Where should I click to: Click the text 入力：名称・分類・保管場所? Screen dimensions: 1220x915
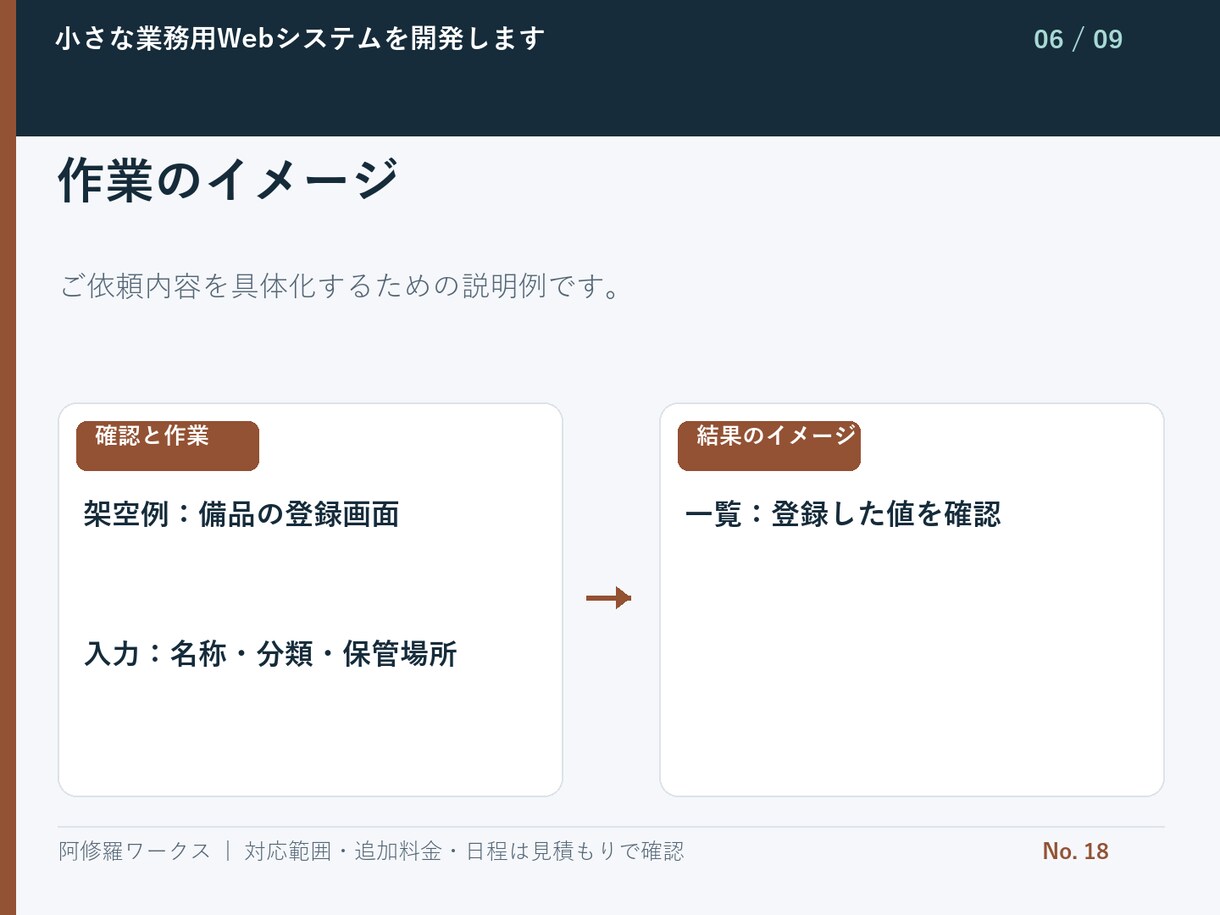pos(270,654)
